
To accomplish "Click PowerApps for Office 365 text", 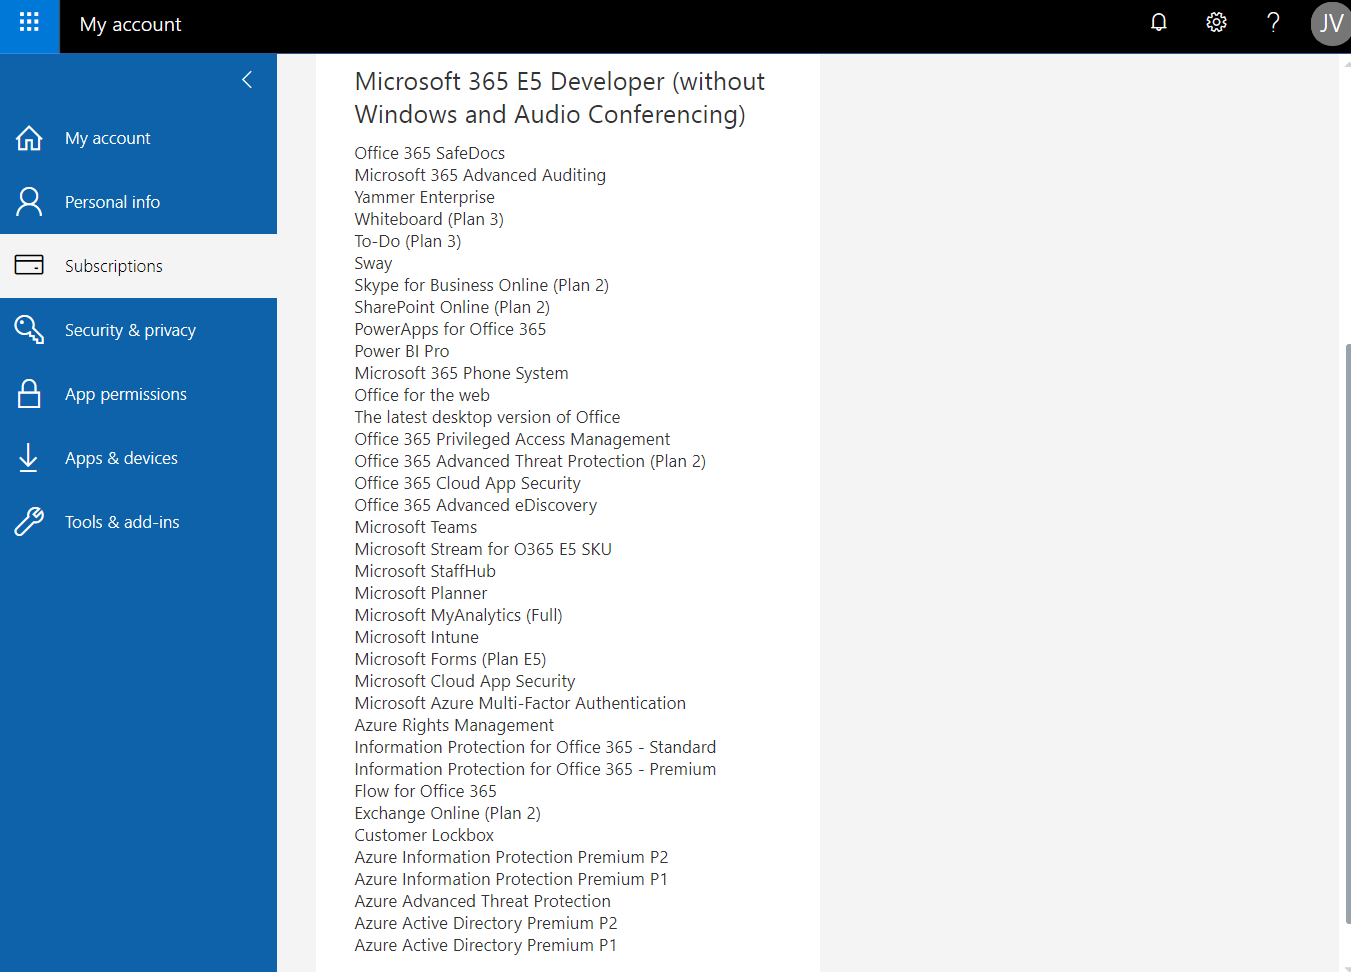I will click(x=450, y=329).
